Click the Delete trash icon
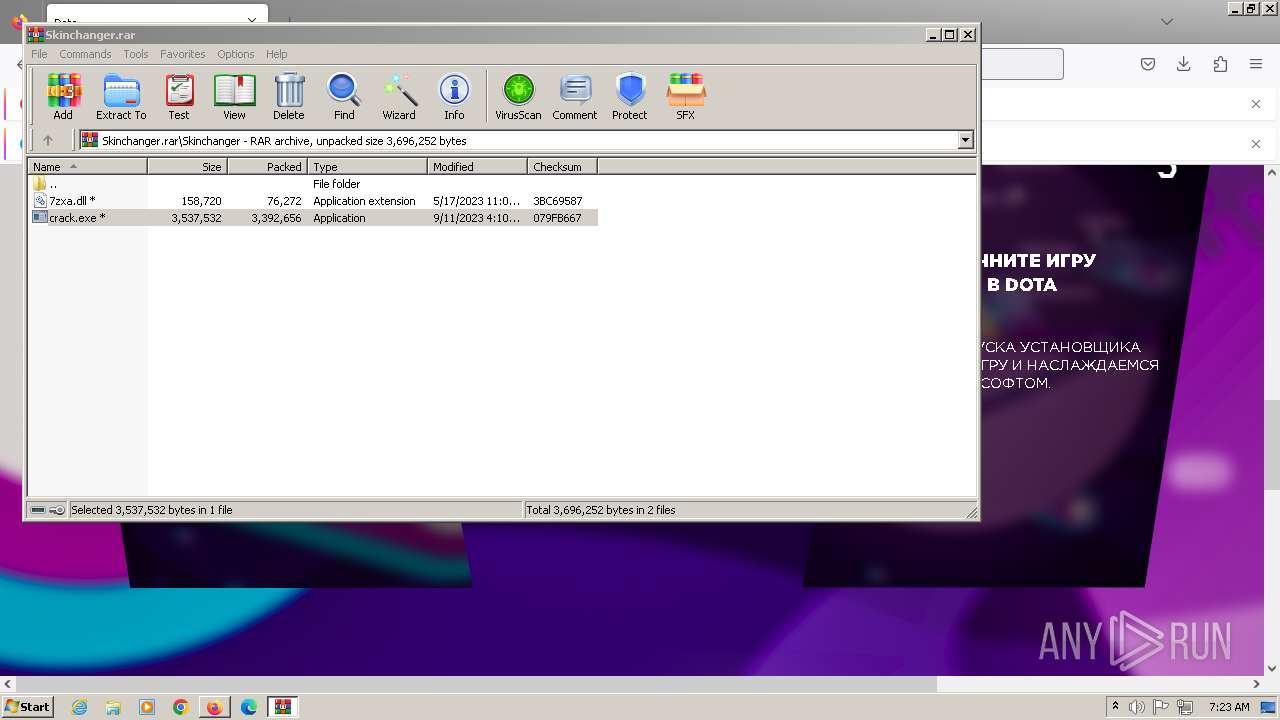This screenshot has height=720, width=1280. [289, 97]
